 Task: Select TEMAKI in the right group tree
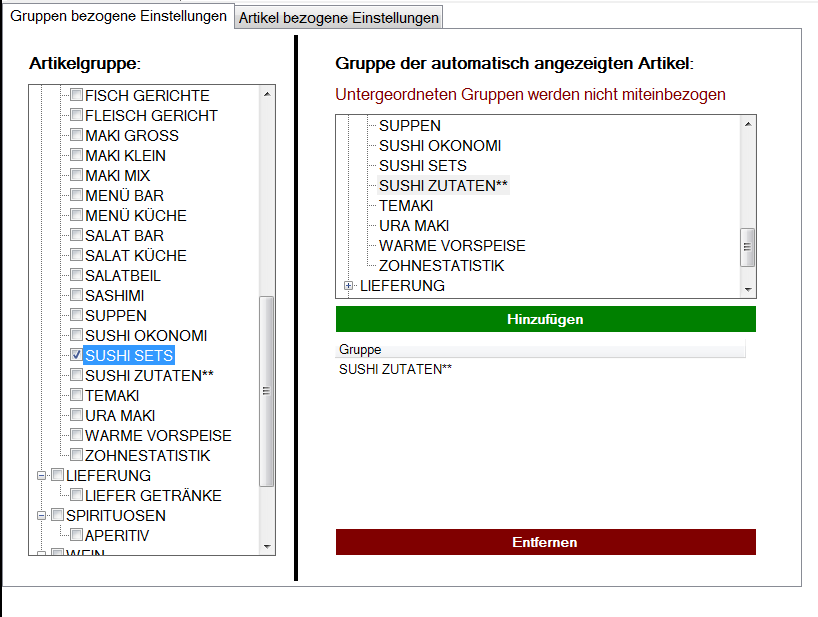405,206
